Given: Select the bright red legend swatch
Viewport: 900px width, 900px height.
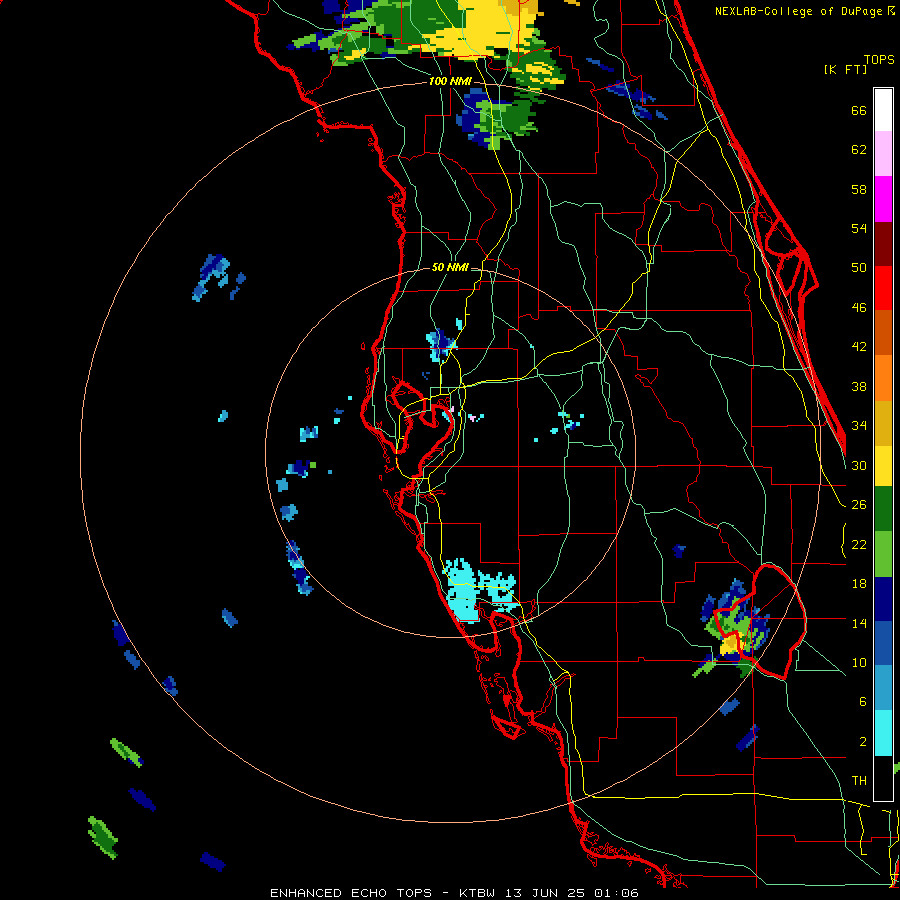Looking at the screenshot, I should [883, 288].
